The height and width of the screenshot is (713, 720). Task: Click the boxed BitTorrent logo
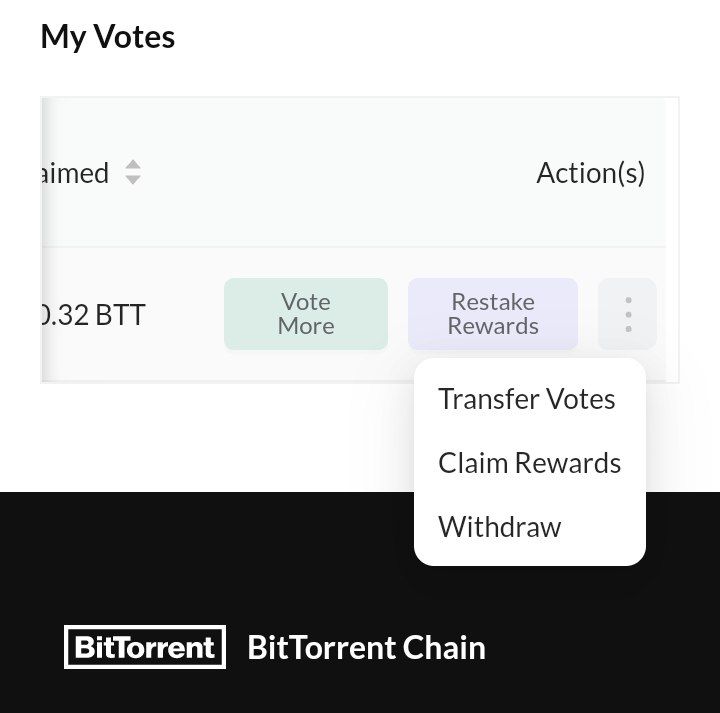(x=145, y=647)
